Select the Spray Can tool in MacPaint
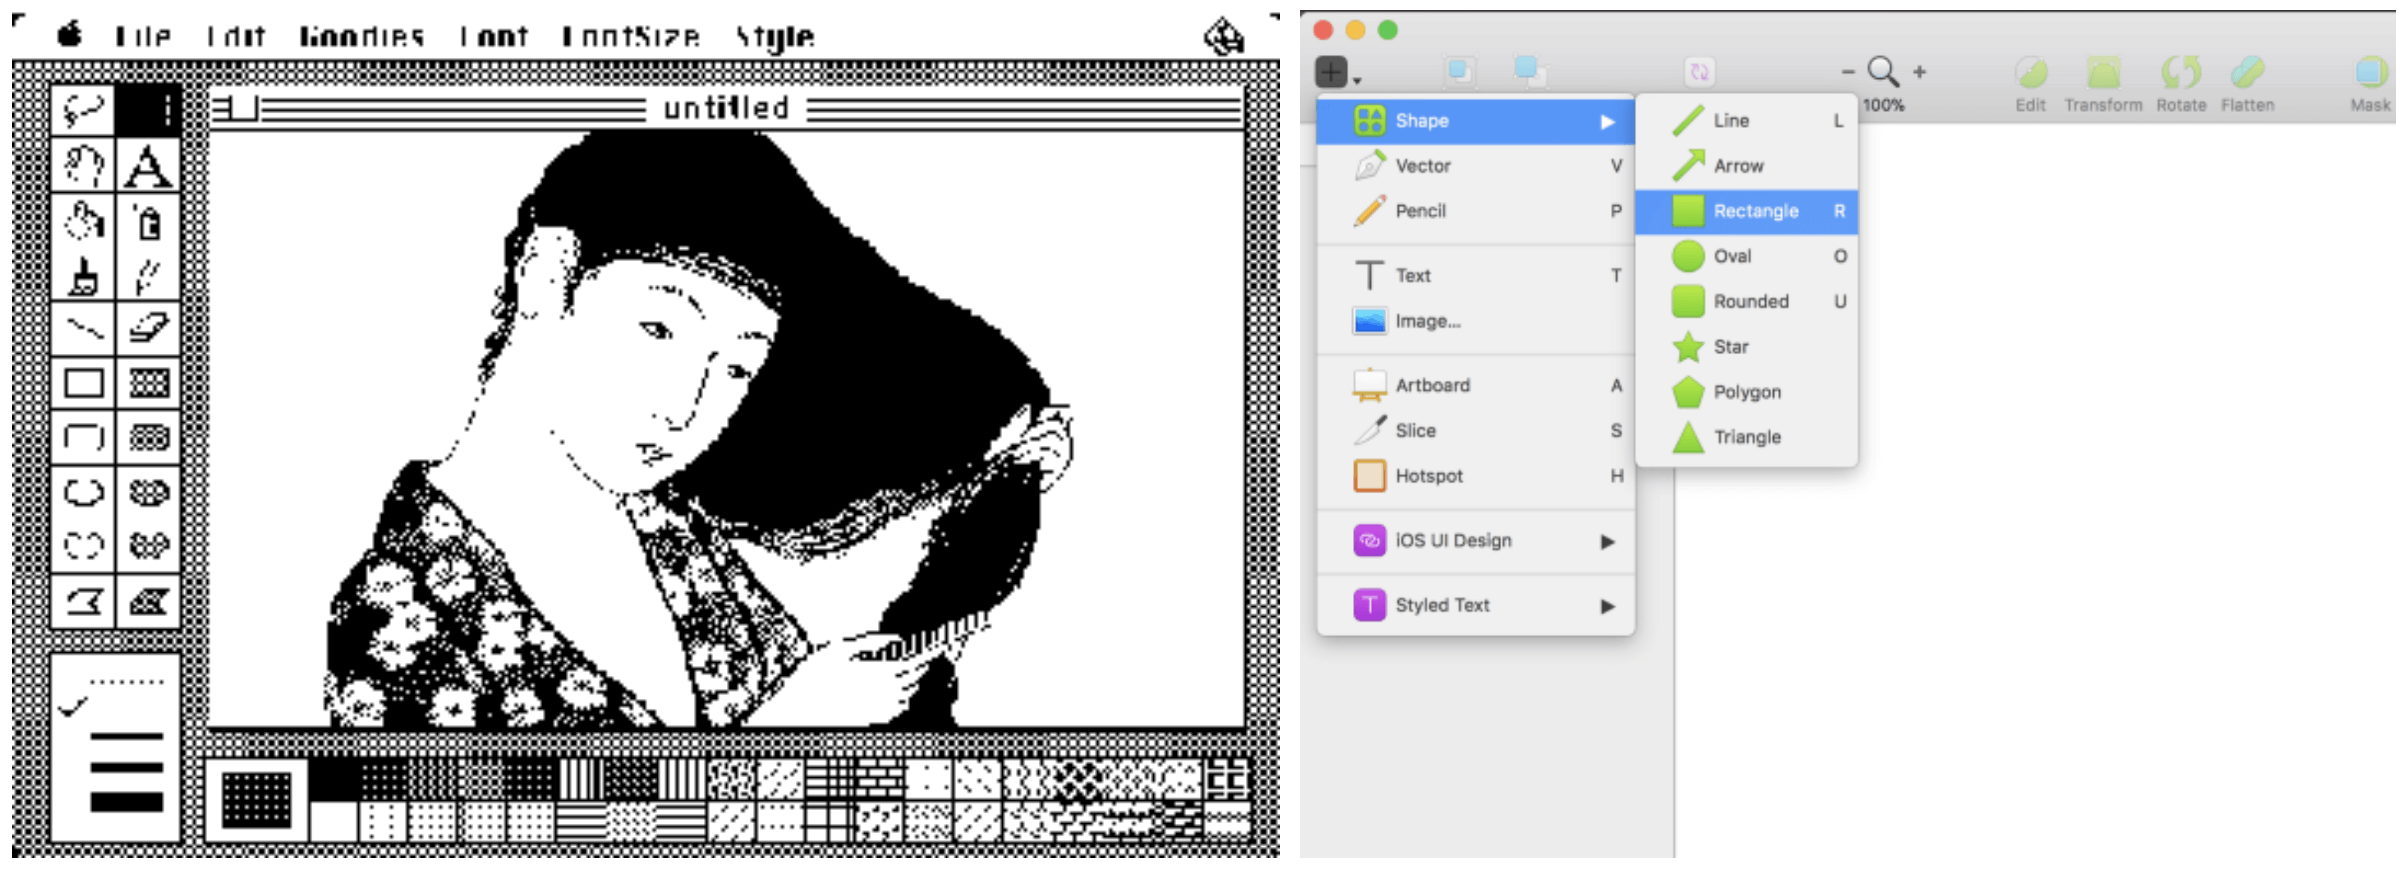 tap(148, 220)
